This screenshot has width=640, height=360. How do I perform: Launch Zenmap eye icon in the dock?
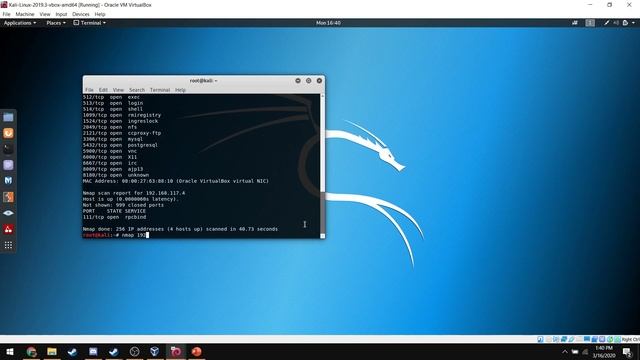[8, 213]
